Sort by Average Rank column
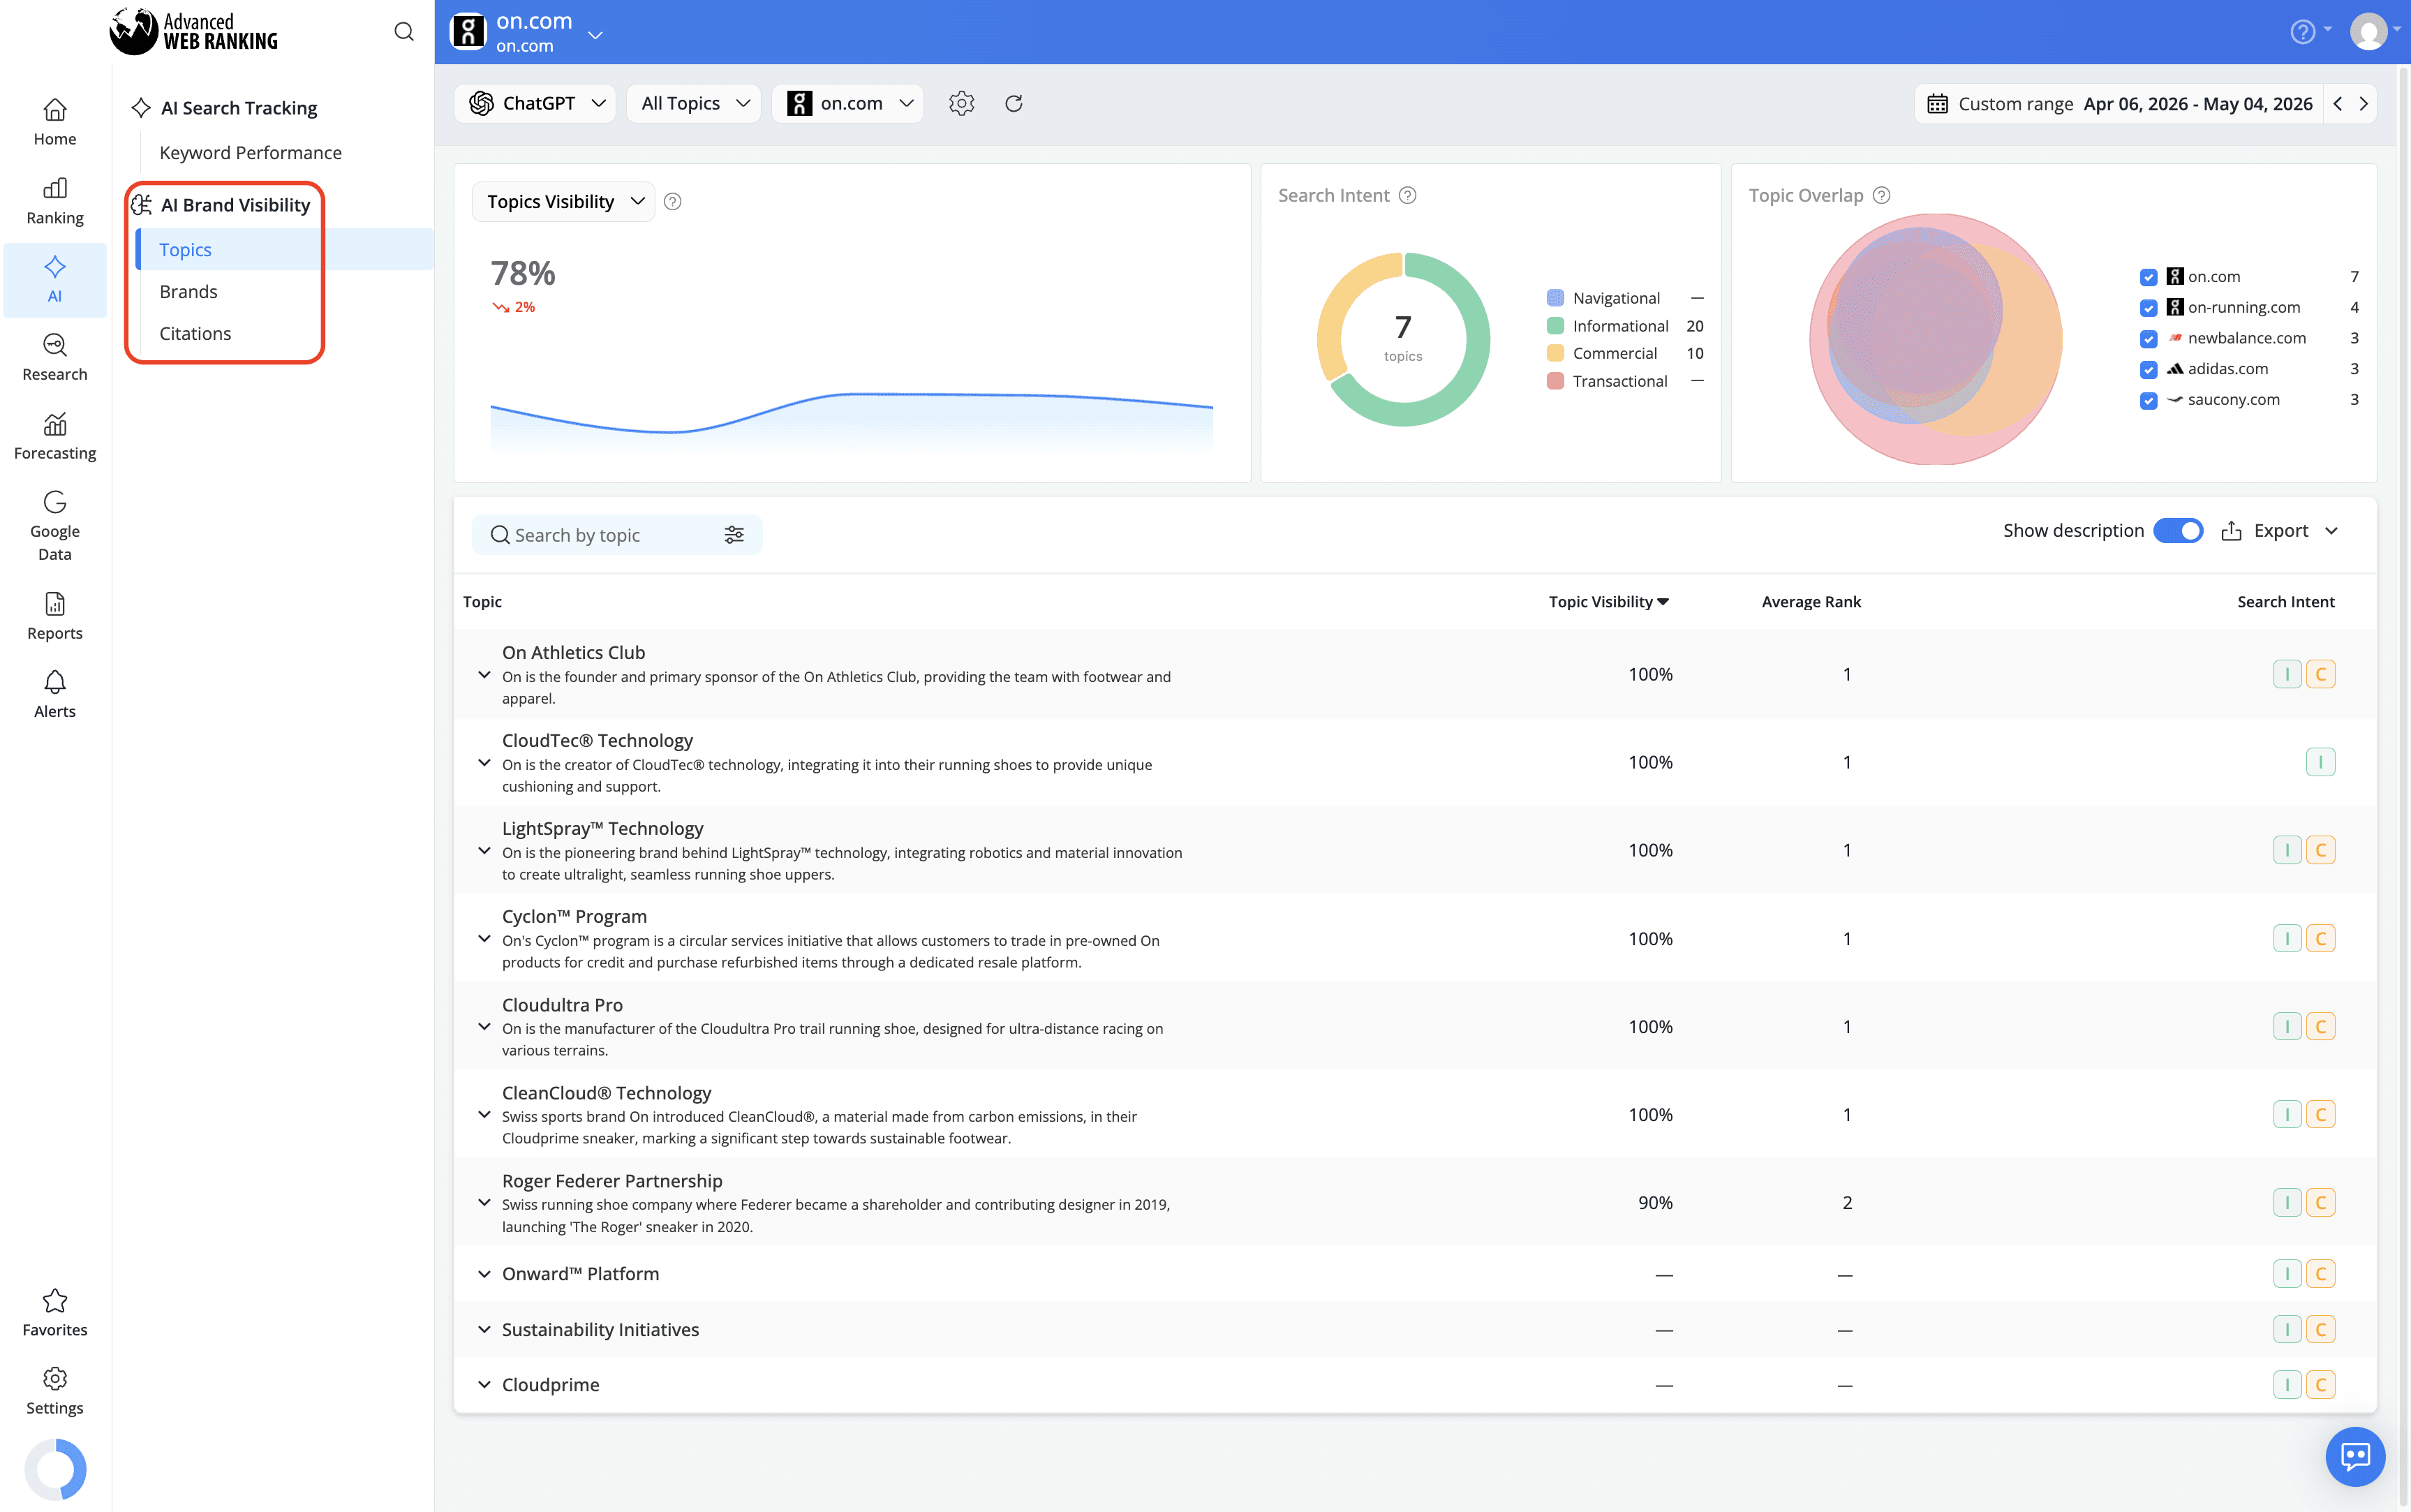The image size is (2411, 1512). pos(1811,602)
